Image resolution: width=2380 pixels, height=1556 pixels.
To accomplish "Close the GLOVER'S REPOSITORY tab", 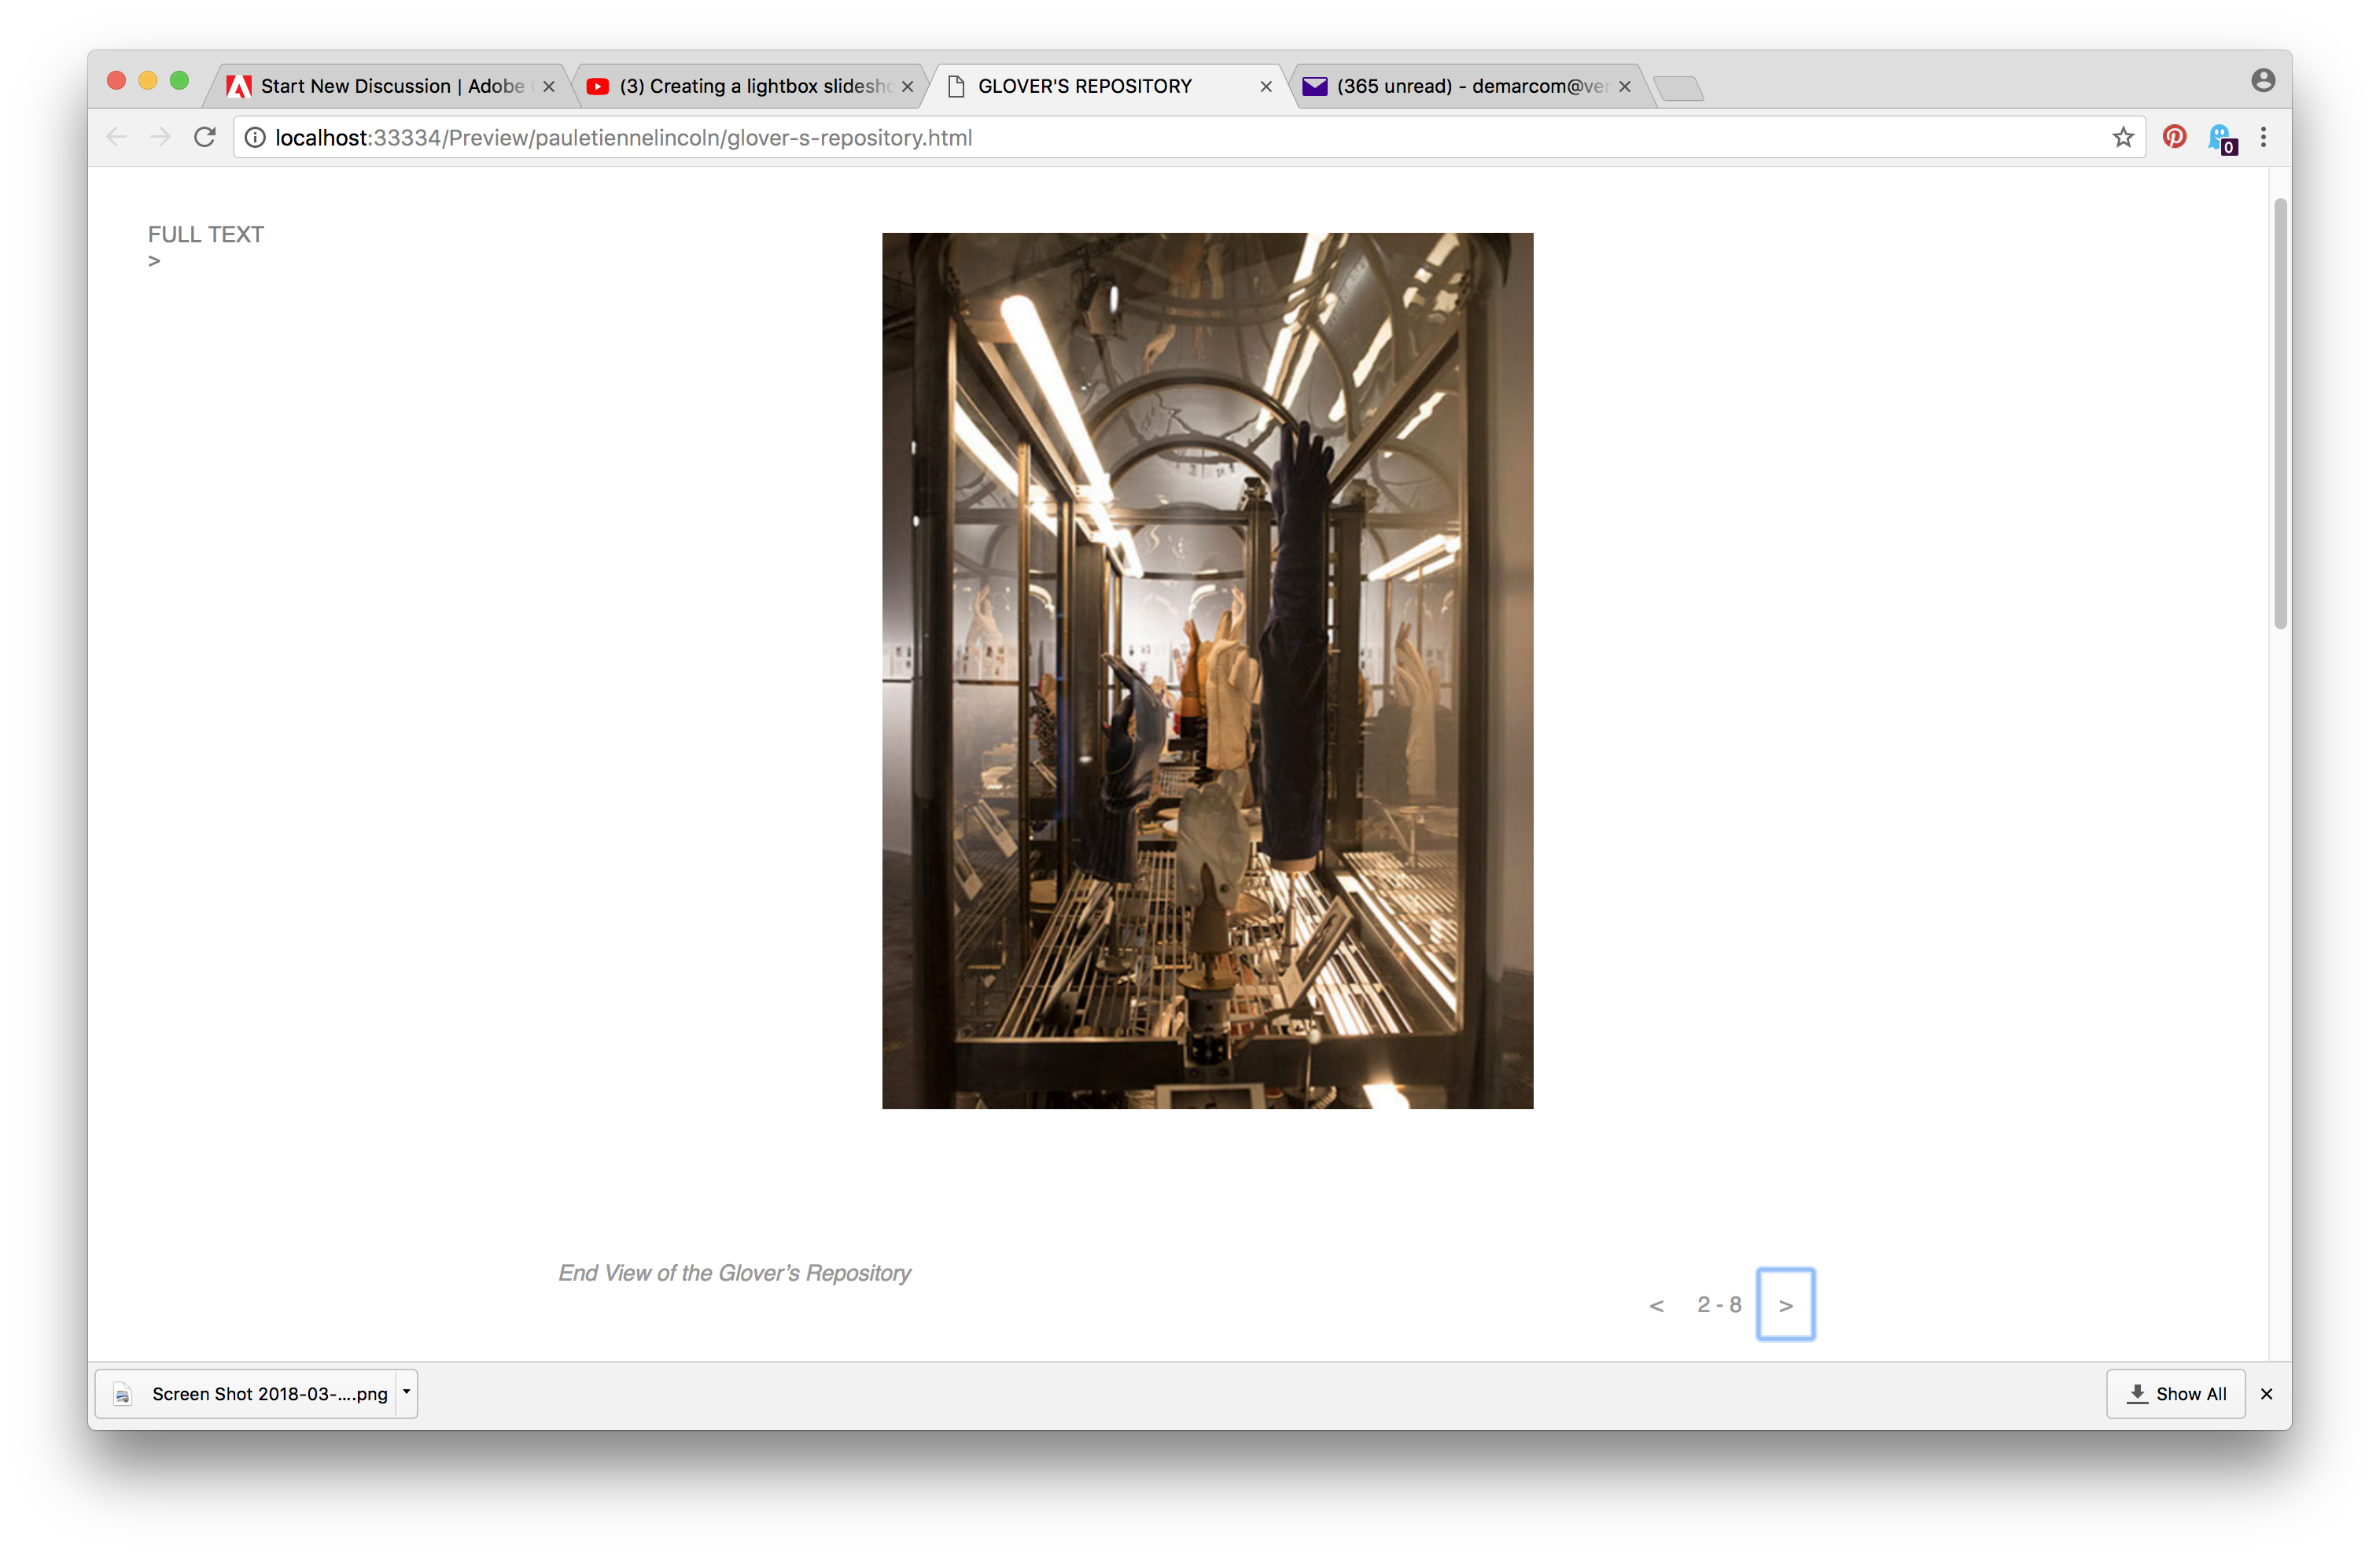I will point(1266,87).
